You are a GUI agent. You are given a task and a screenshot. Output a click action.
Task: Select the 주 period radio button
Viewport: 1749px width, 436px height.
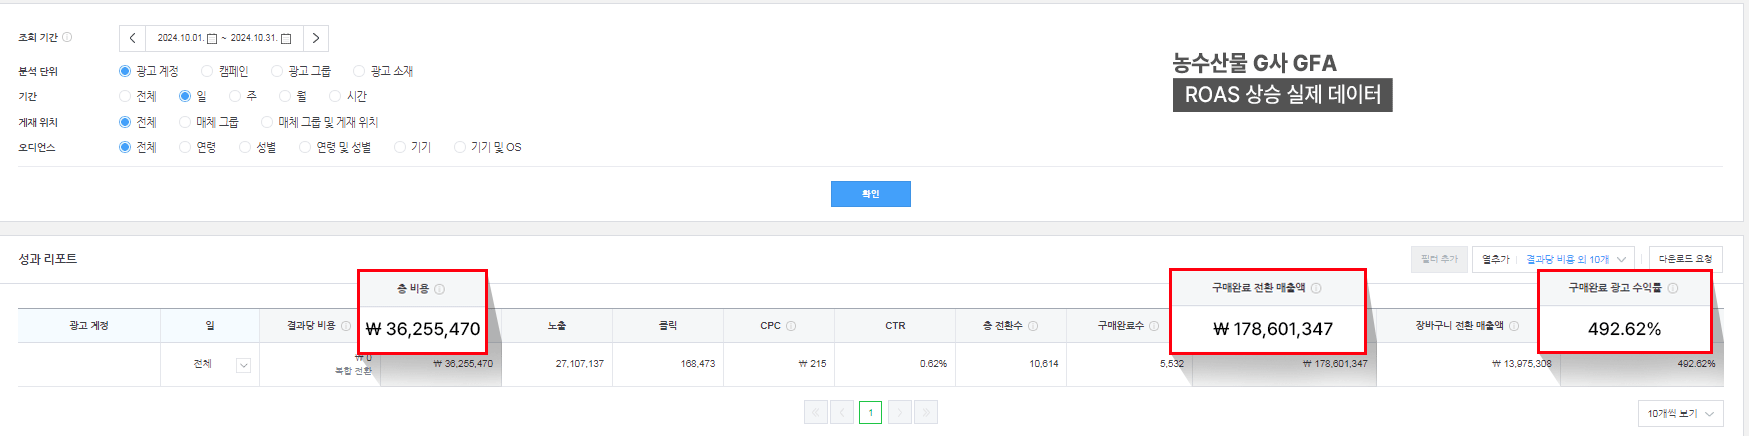235,96
